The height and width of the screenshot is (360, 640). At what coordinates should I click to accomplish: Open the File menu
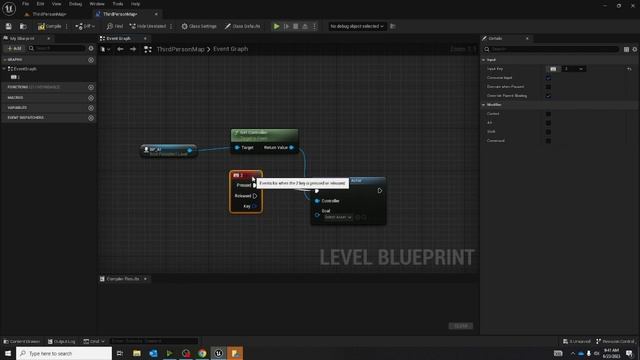25,4
